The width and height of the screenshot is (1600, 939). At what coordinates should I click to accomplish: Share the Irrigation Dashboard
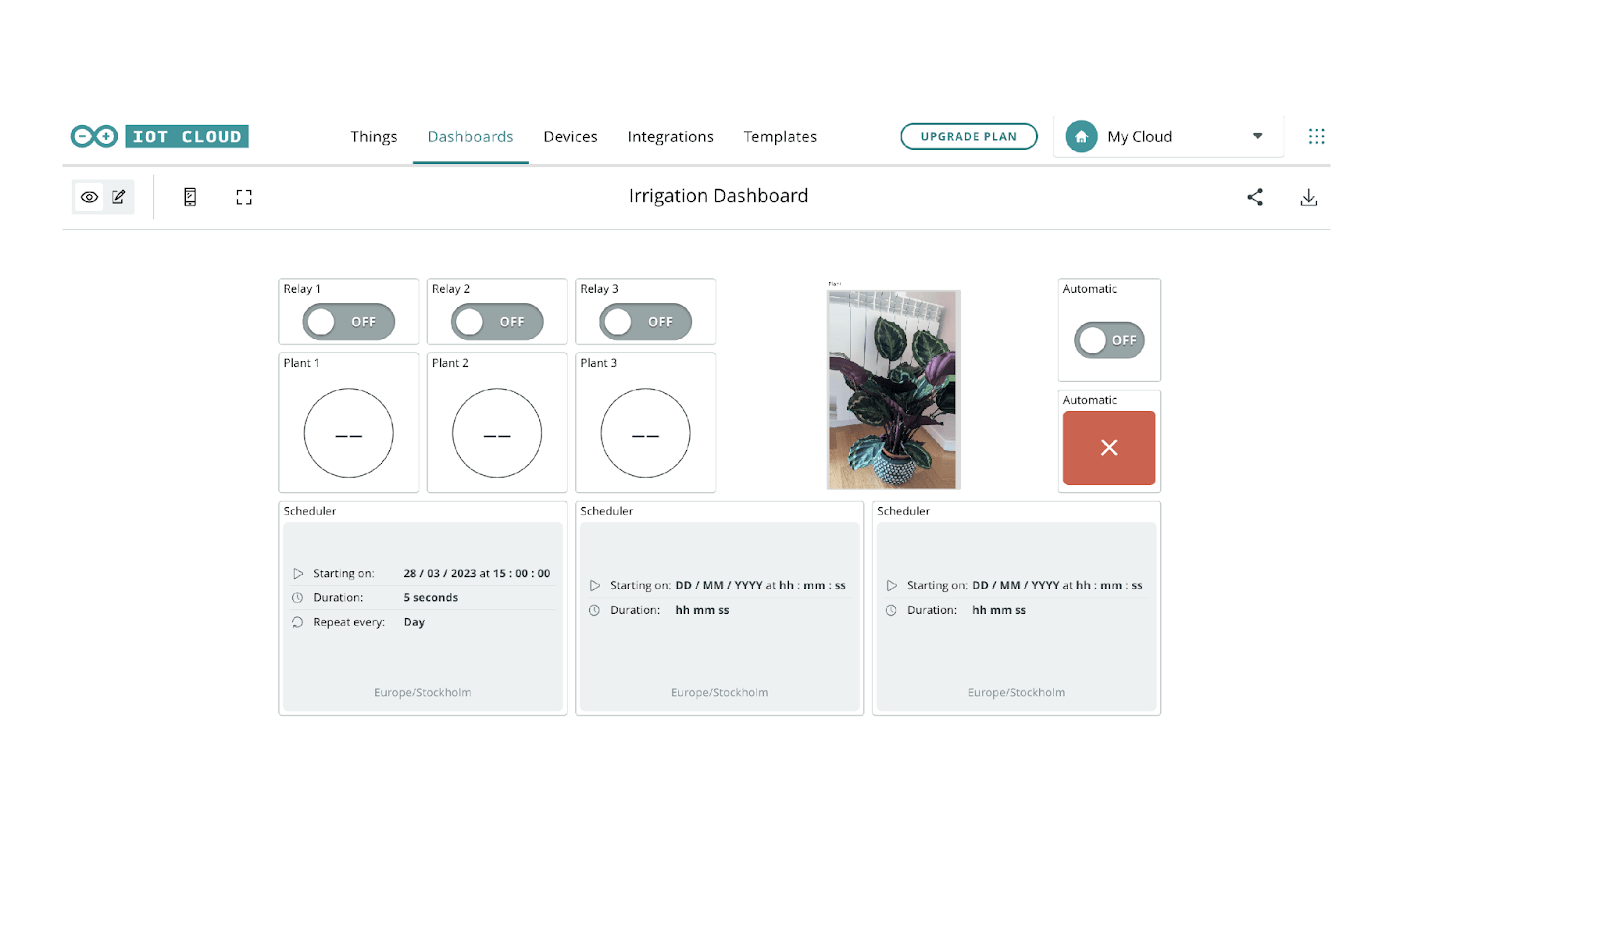(1255, 197)
